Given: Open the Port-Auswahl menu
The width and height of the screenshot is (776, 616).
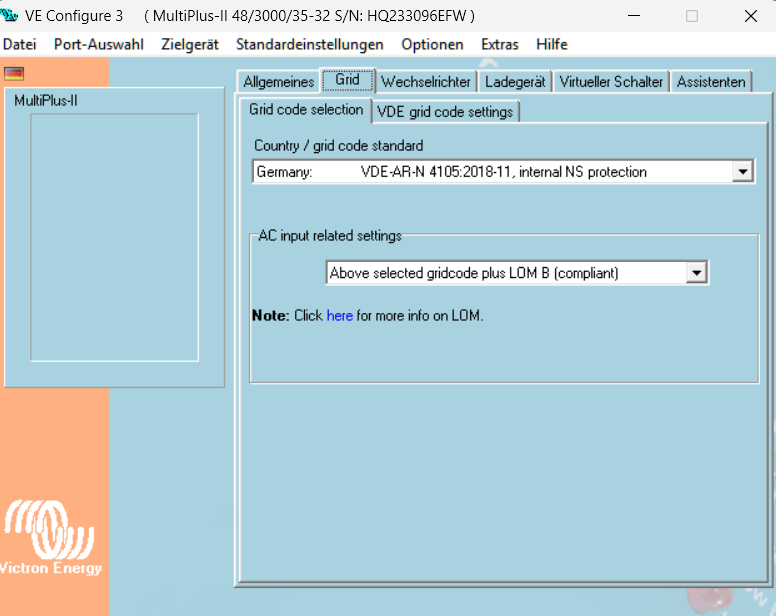Looking at the screenshot, I should click(x=98, y=45).
